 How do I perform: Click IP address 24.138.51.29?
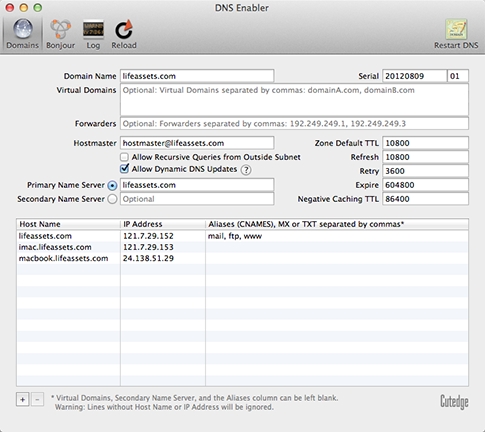click(148, 258)
